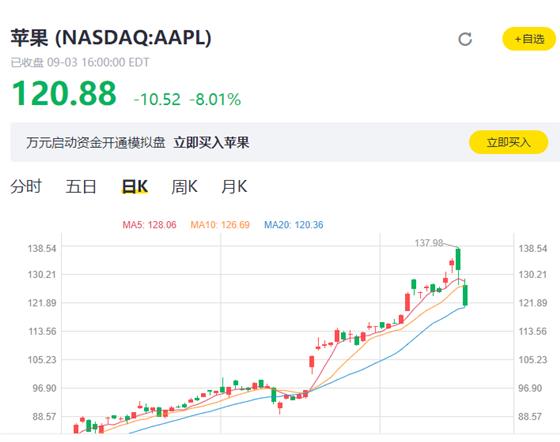Add AAPL with the +自选 button
Viewport: 560px width, 442px height.
529,39
